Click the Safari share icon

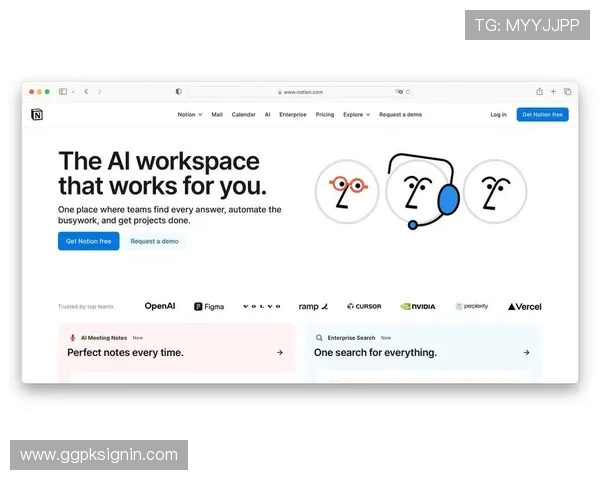click(x=539, y=91)
